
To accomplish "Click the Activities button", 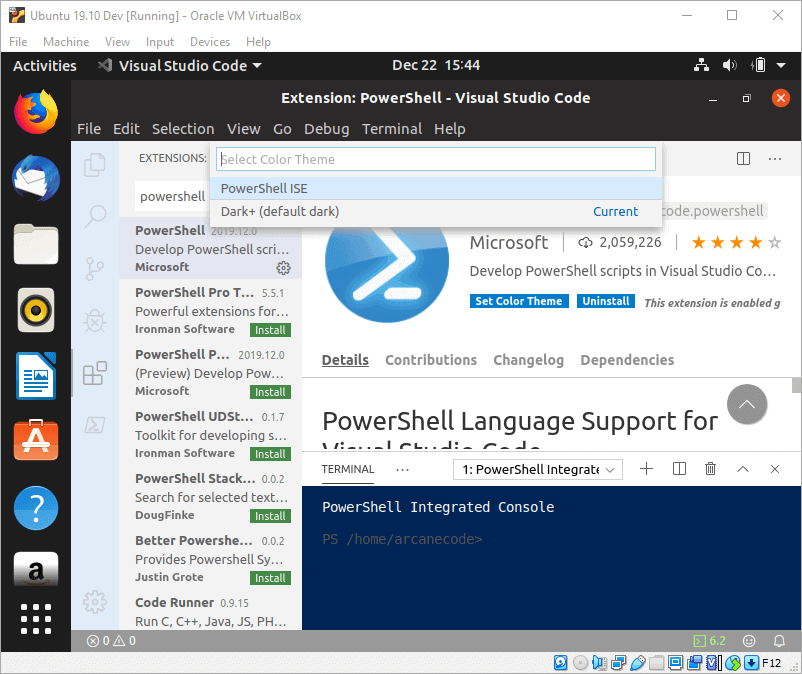I will 45,65.
